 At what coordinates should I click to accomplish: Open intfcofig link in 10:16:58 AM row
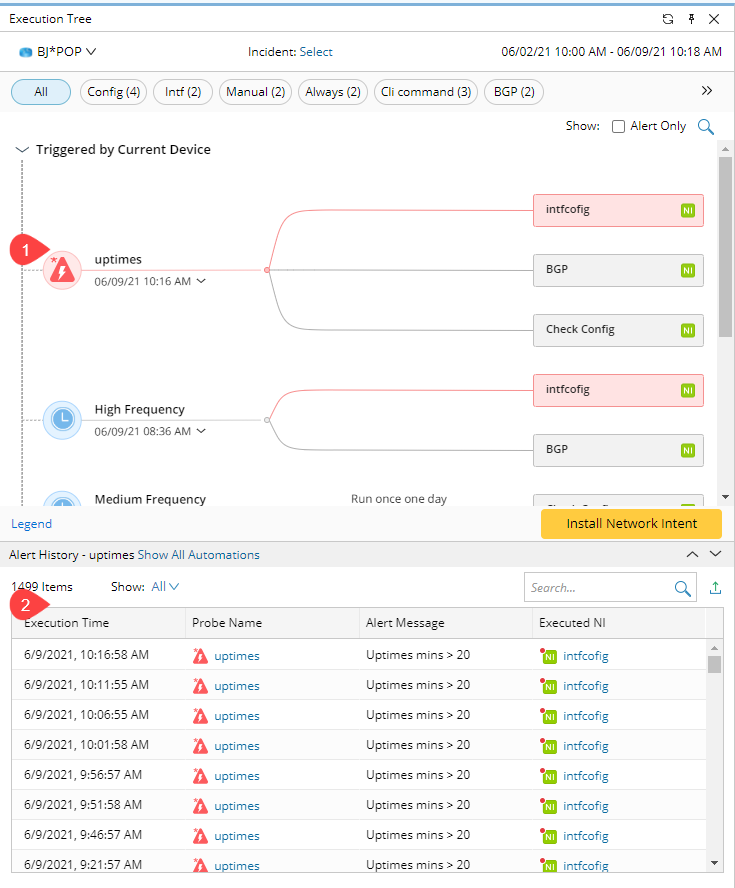point(586,656)
